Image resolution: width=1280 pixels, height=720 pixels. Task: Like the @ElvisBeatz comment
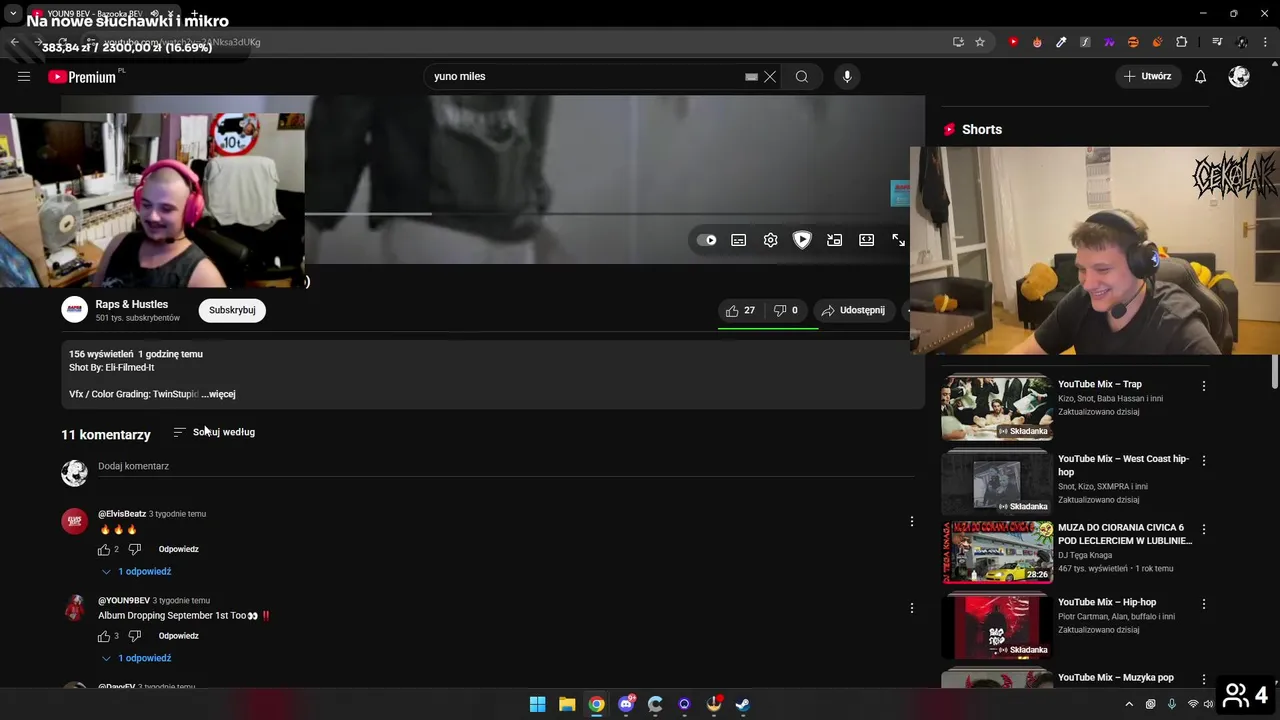pos(104,550)
